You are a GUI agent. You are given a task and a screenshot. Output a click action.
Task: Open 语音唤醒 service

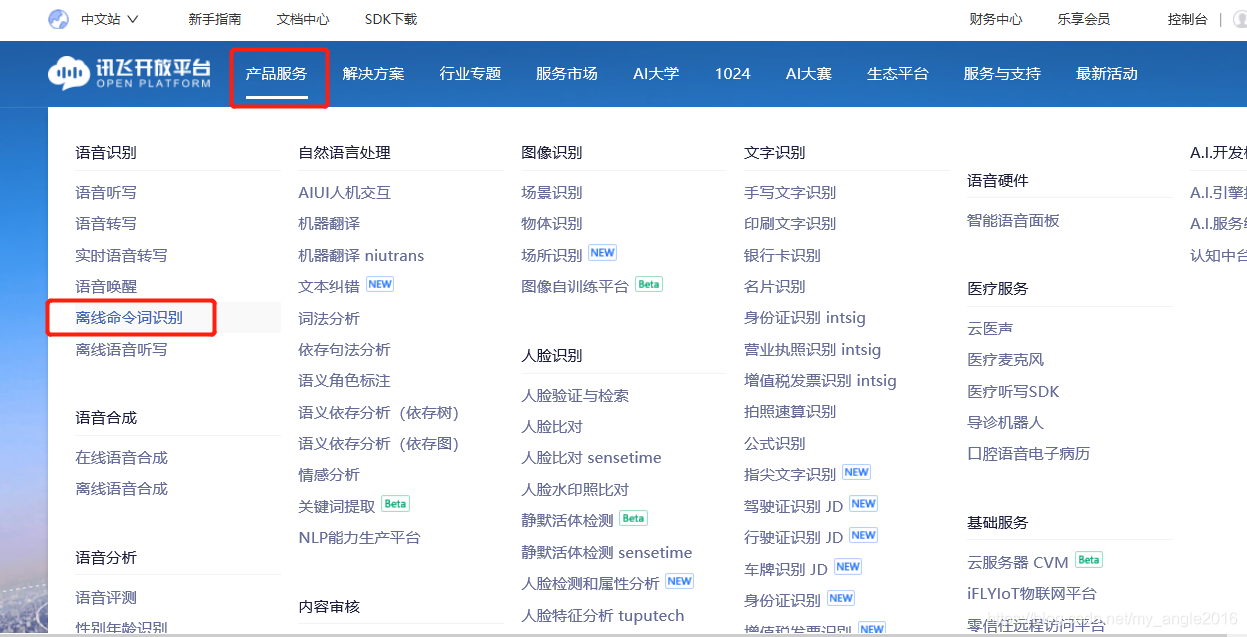coord(106,286)
